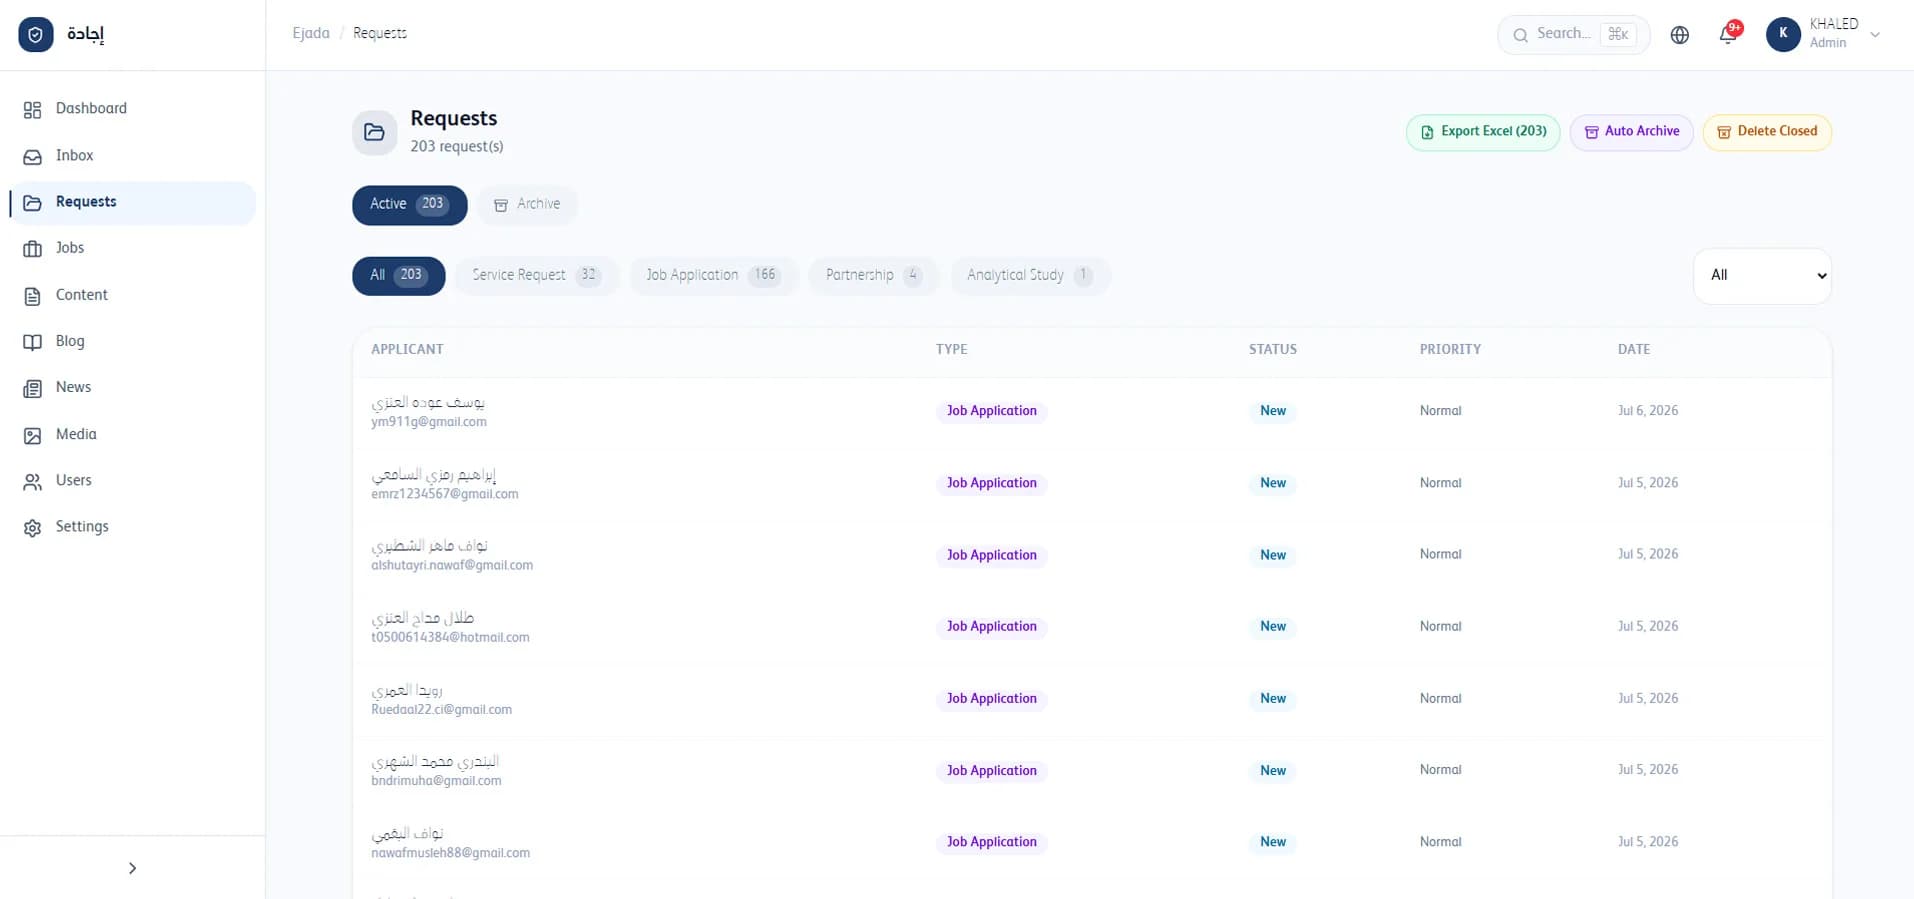Open the request from ym911g@gmail.com

point(1092,411)
